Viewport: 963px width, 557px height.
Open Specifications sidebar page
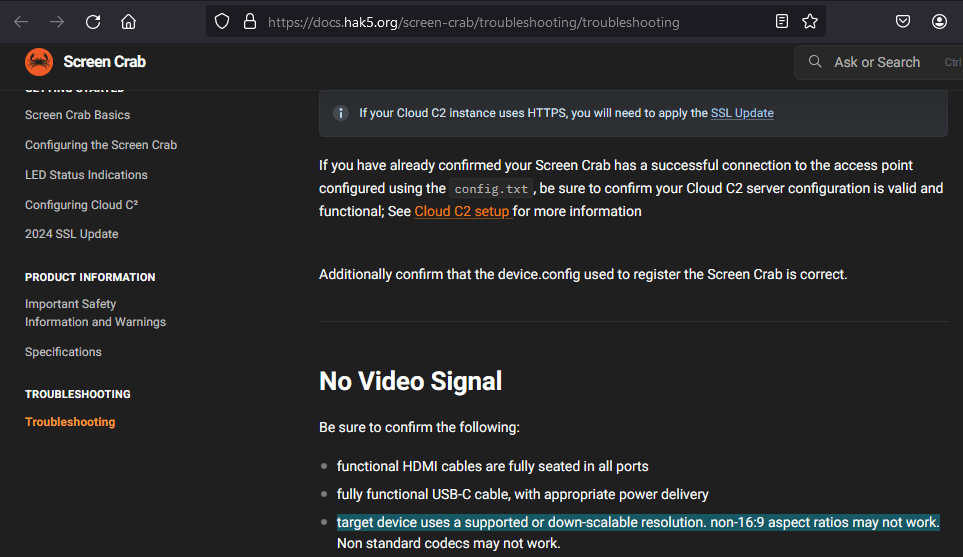click(x=63, y=352)
